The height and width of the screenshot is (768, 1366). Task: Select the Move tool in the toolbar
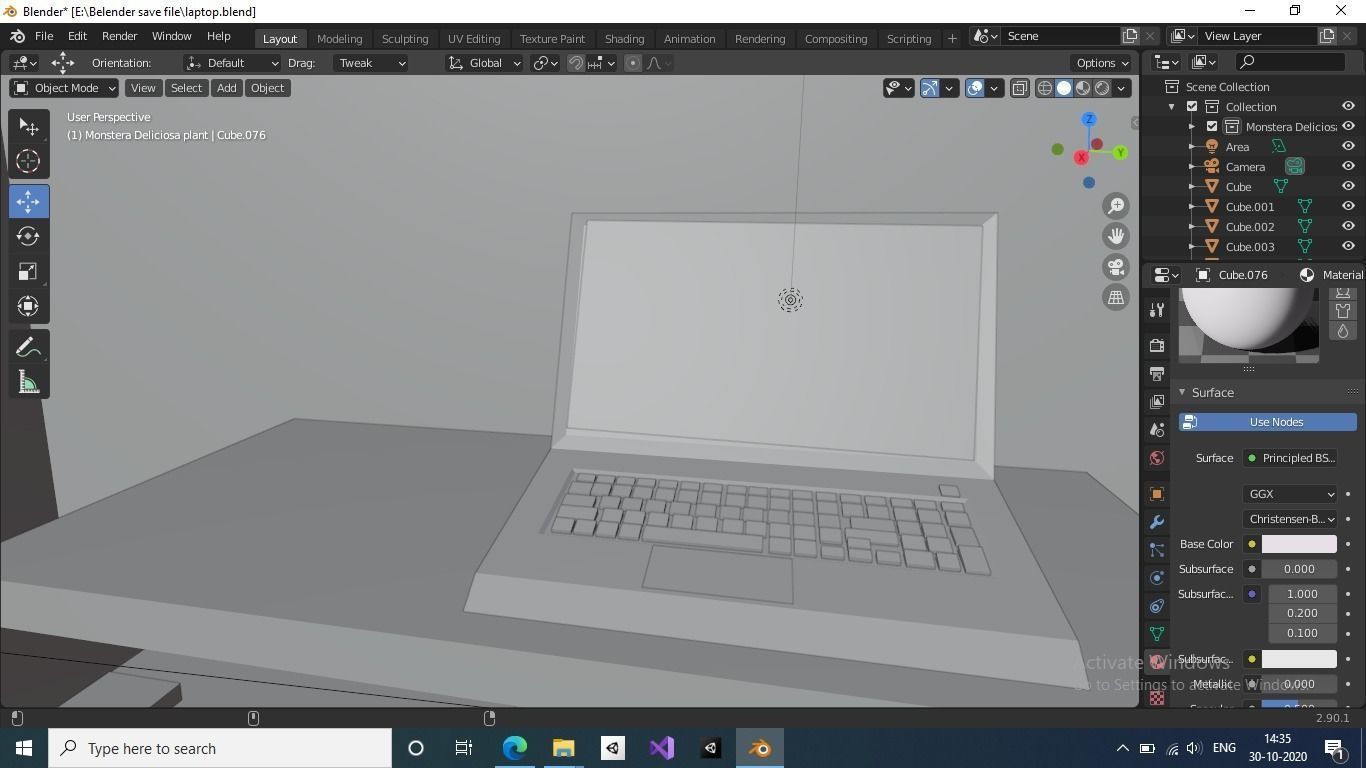[x=28, y=201]
